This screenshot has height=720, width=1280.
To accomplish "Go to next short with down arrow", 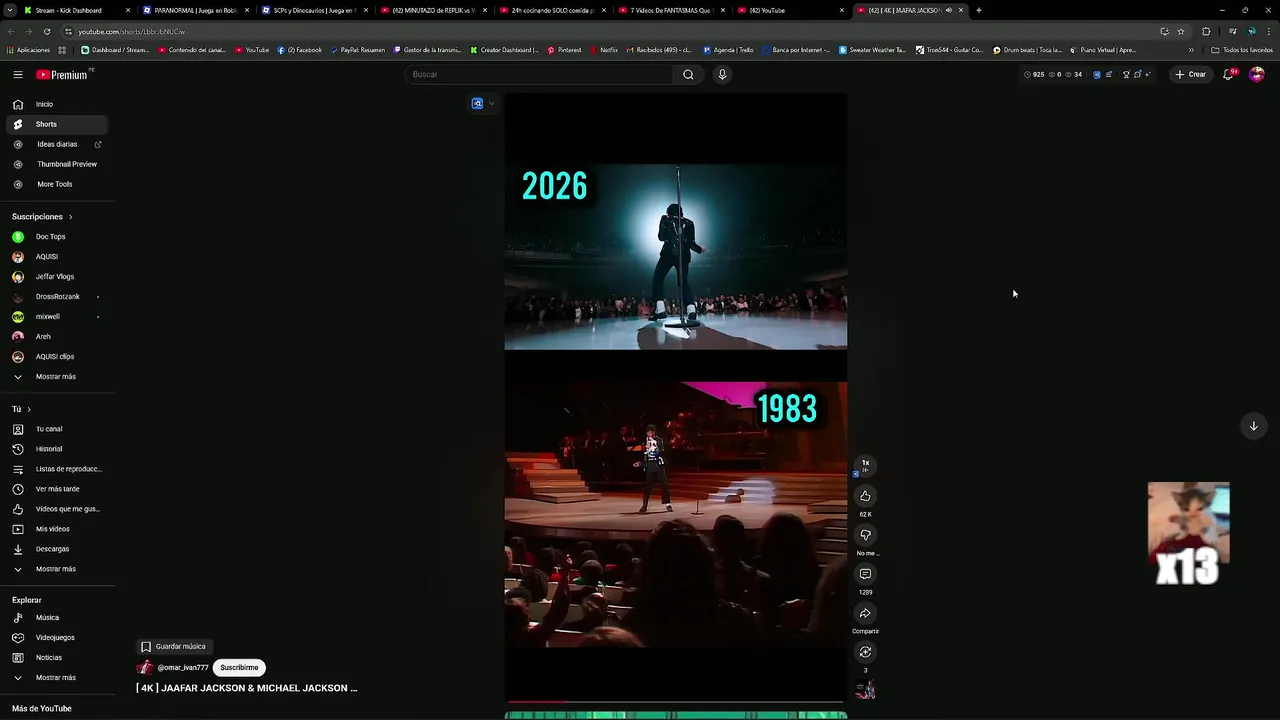I will click(x=1253, y=426).
